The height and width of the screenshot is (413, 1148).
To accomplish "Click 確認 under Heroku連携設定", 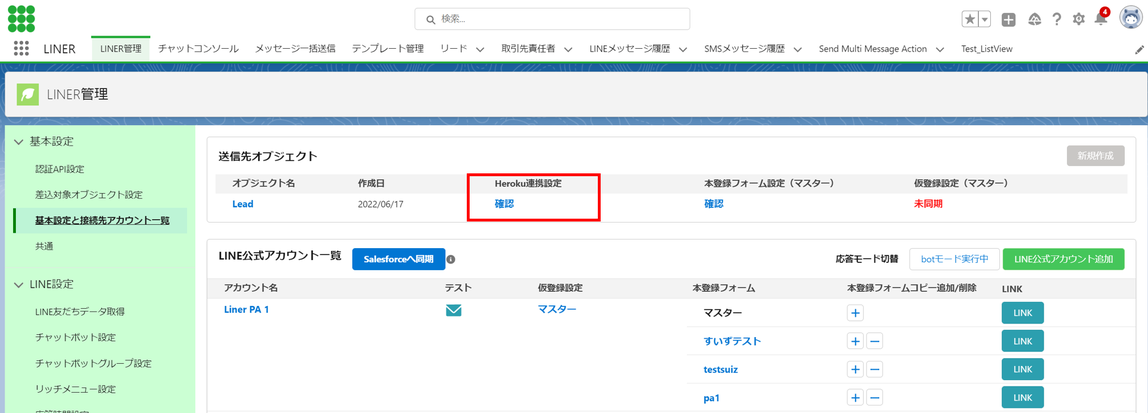I will 504,204.
